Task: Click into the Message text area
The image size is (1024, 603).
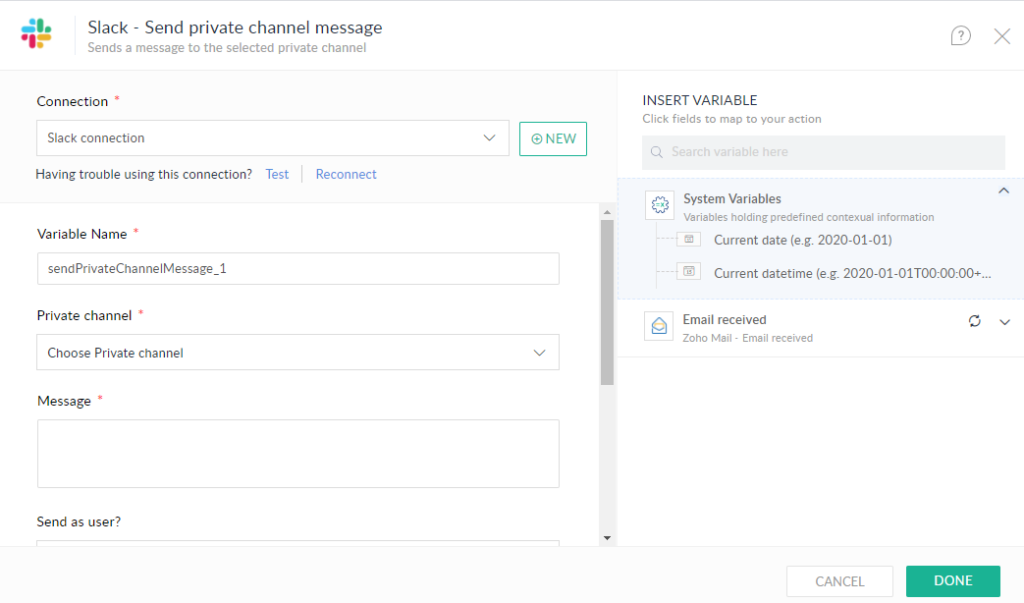Action: pos(298,453)
